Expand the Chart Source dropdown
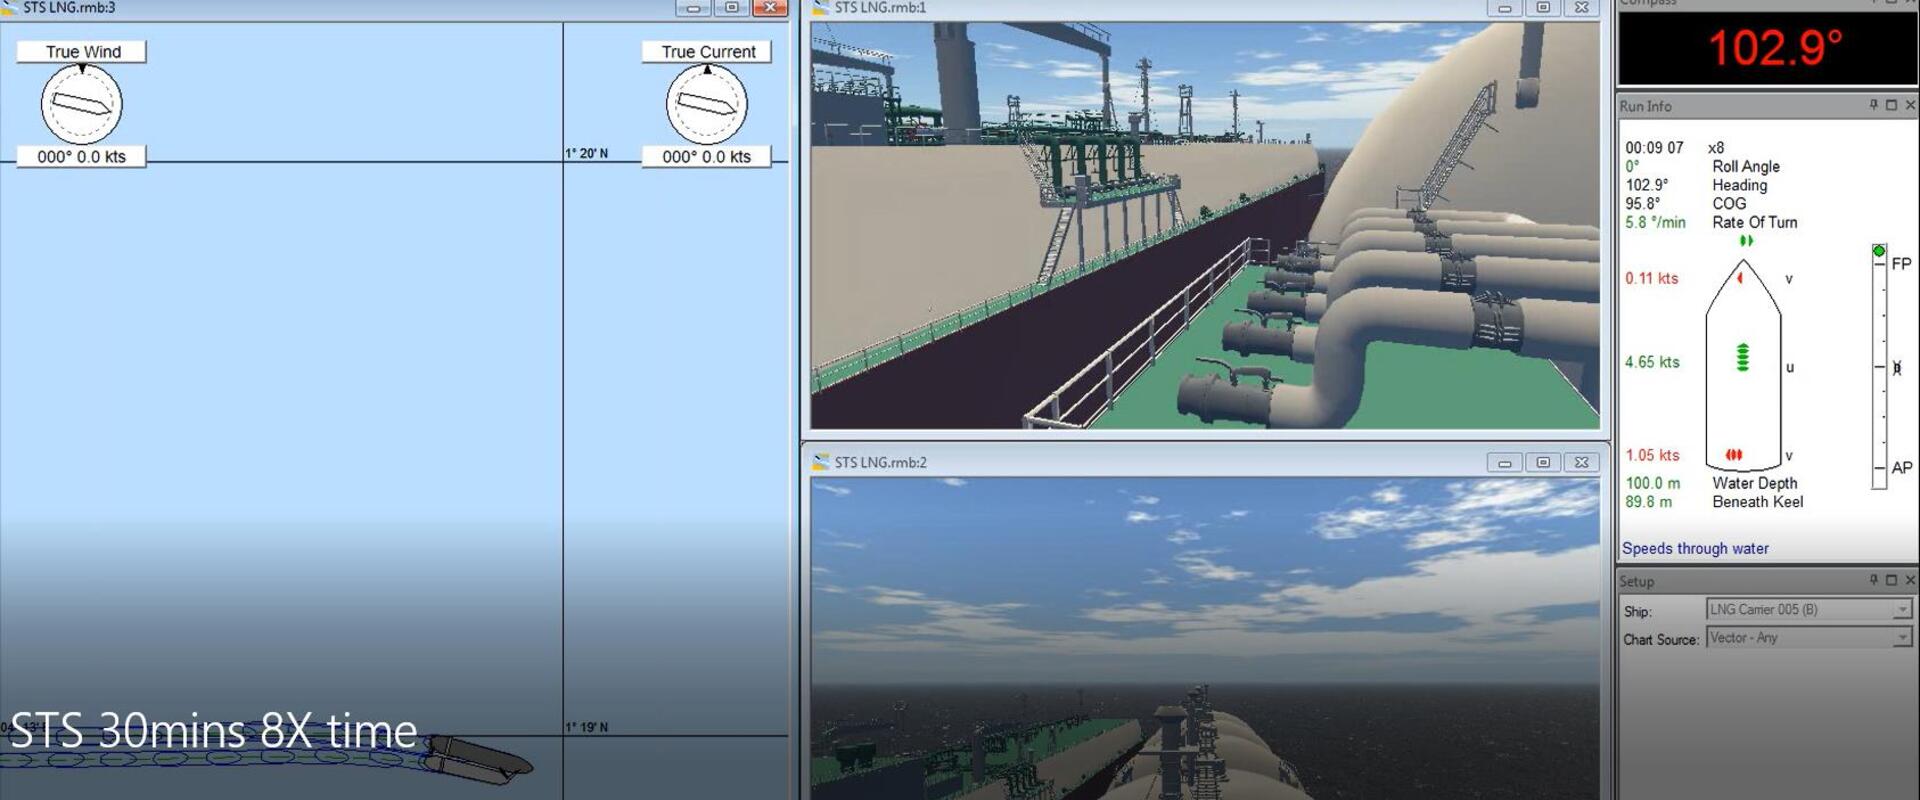This screenshot has width=1920, height=800. 1901,638
